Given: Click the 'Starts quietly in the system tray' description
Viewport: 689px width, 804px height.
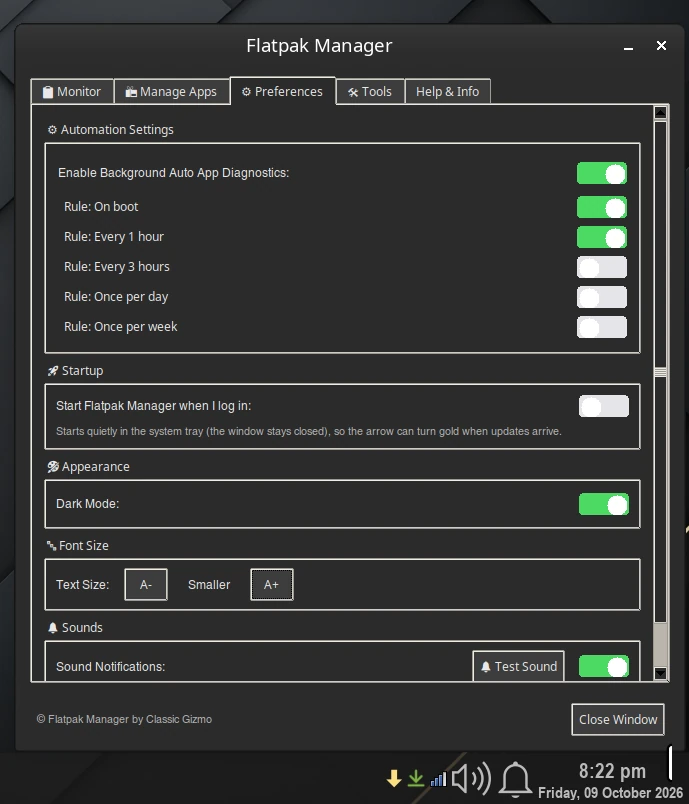Looking at the screenshot, I should [309, 431].
